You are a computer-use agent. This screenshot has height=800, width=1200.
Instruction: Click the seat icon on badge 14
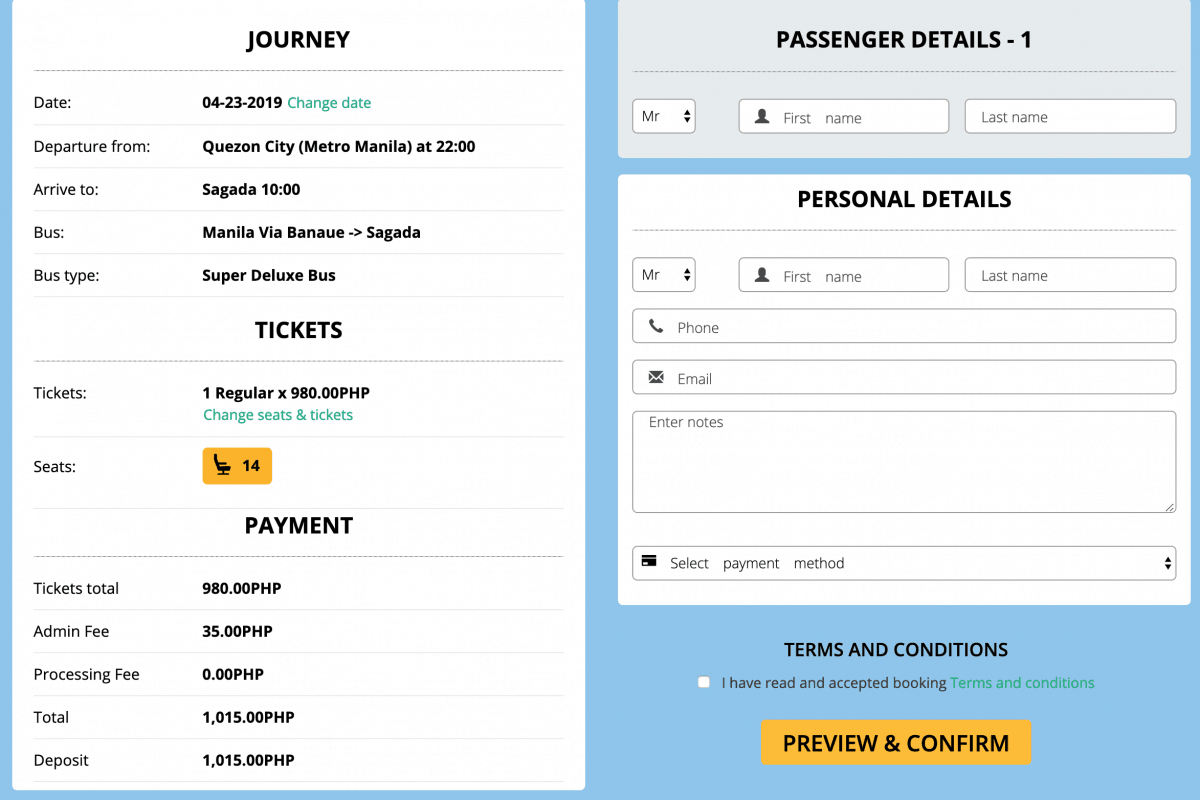click(x=223, y=466)
